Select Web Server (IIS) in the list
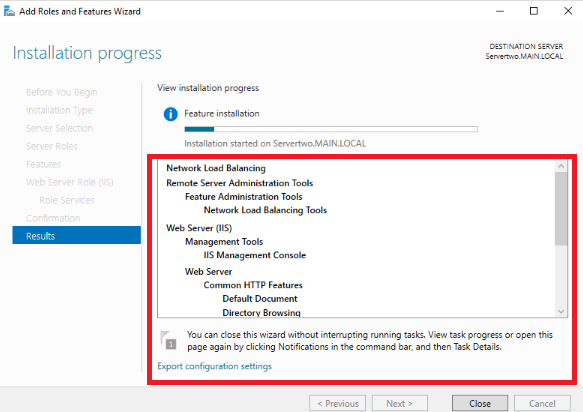 pyautogui.click(x=199, y=228)
